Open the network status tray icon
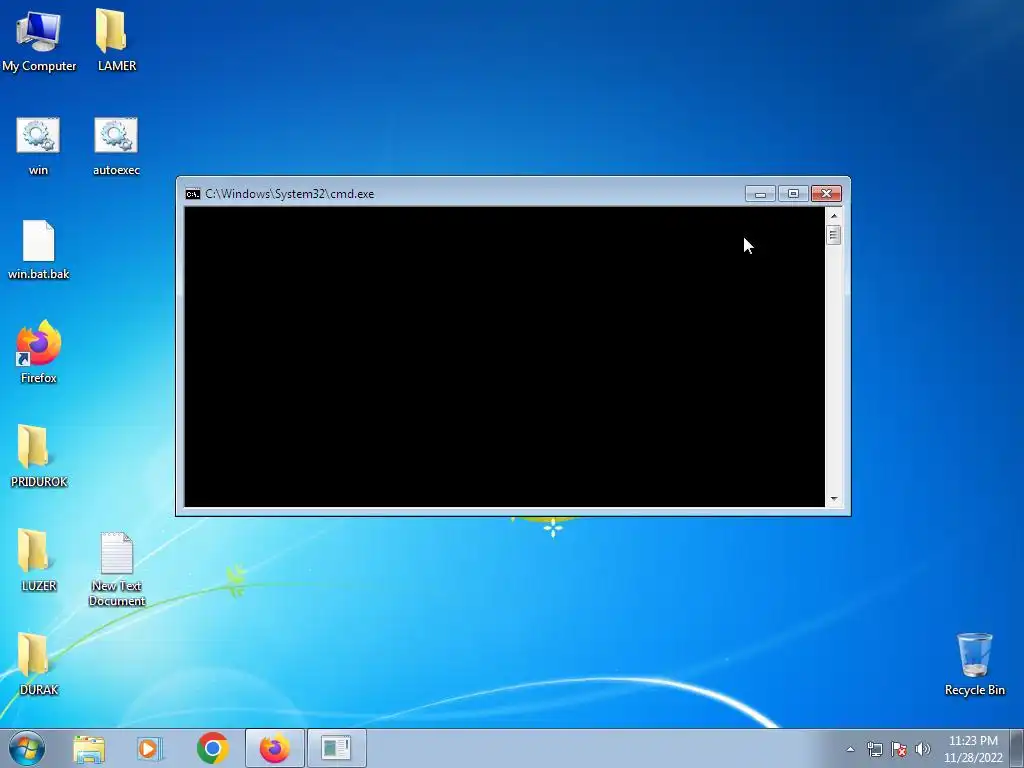Viewport: 1024px width, 768px height. [x=874, y=749]
